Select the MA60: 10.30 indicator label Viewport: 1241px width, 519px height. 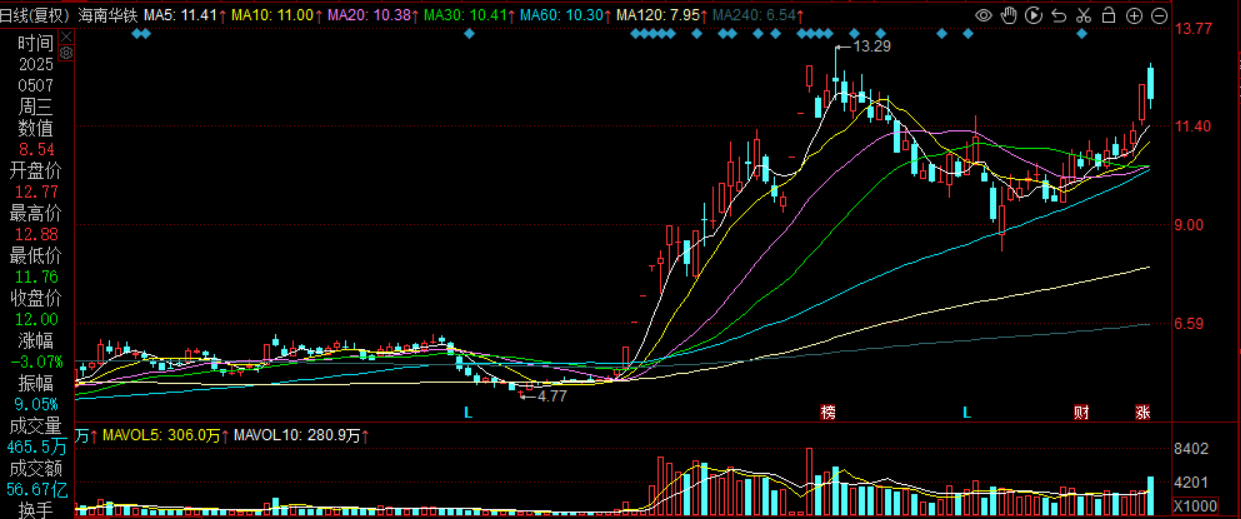tap(560, 16)
